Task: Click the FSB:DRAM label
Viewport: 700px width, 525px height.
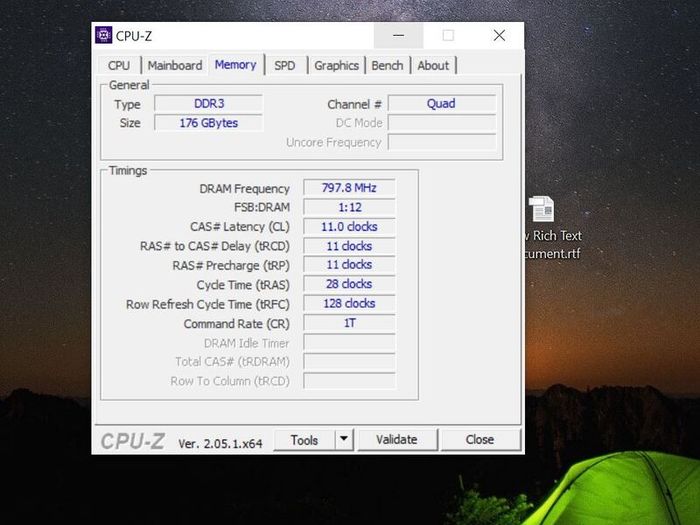Action: pyautogui.click(x=262, y=208)
